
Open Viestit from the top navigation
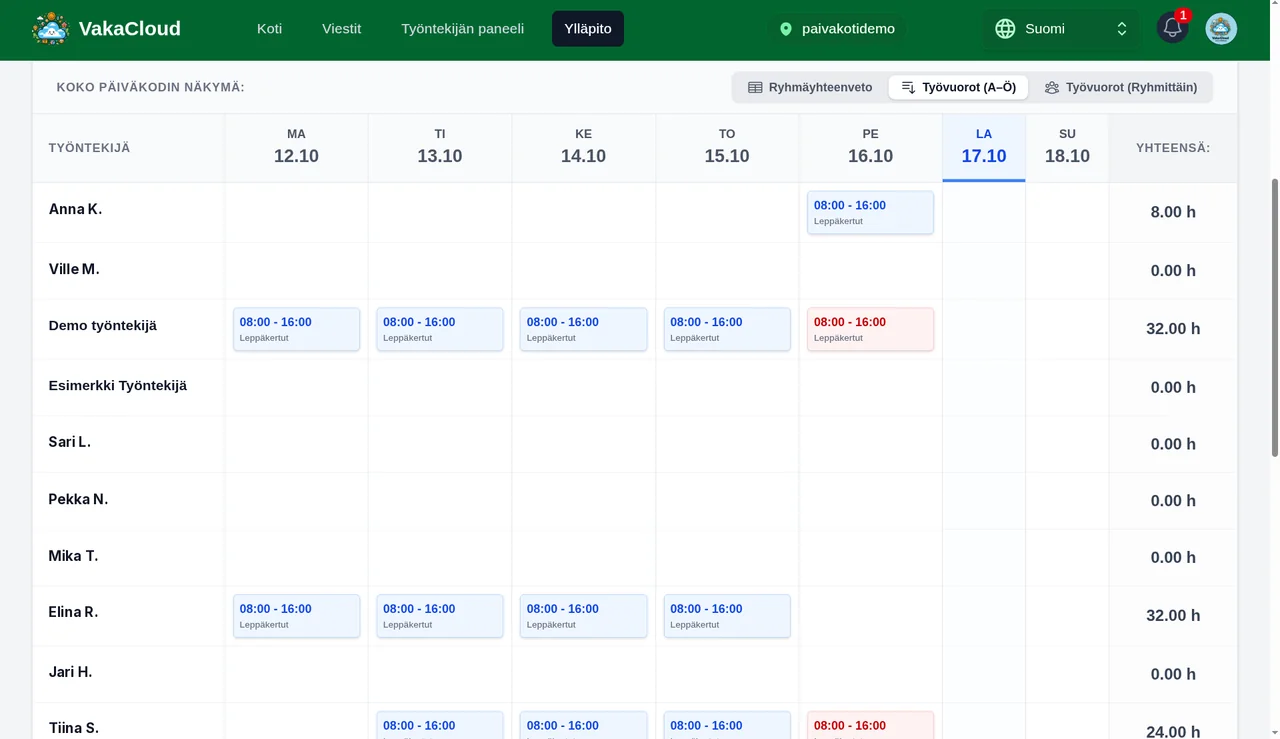tap(342, 29)
